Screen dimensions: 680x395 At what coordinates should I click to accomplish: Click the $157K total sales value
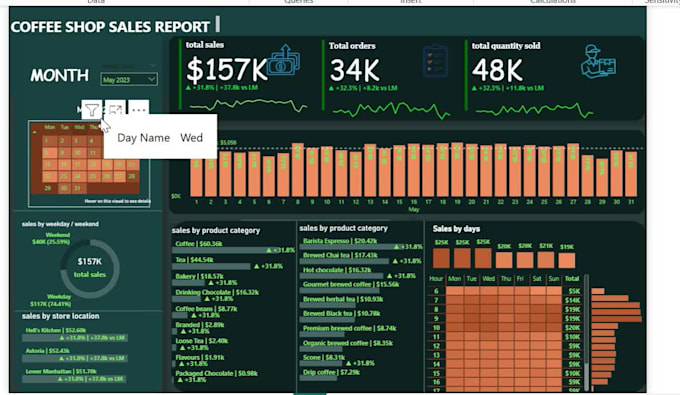coord(226,70)
